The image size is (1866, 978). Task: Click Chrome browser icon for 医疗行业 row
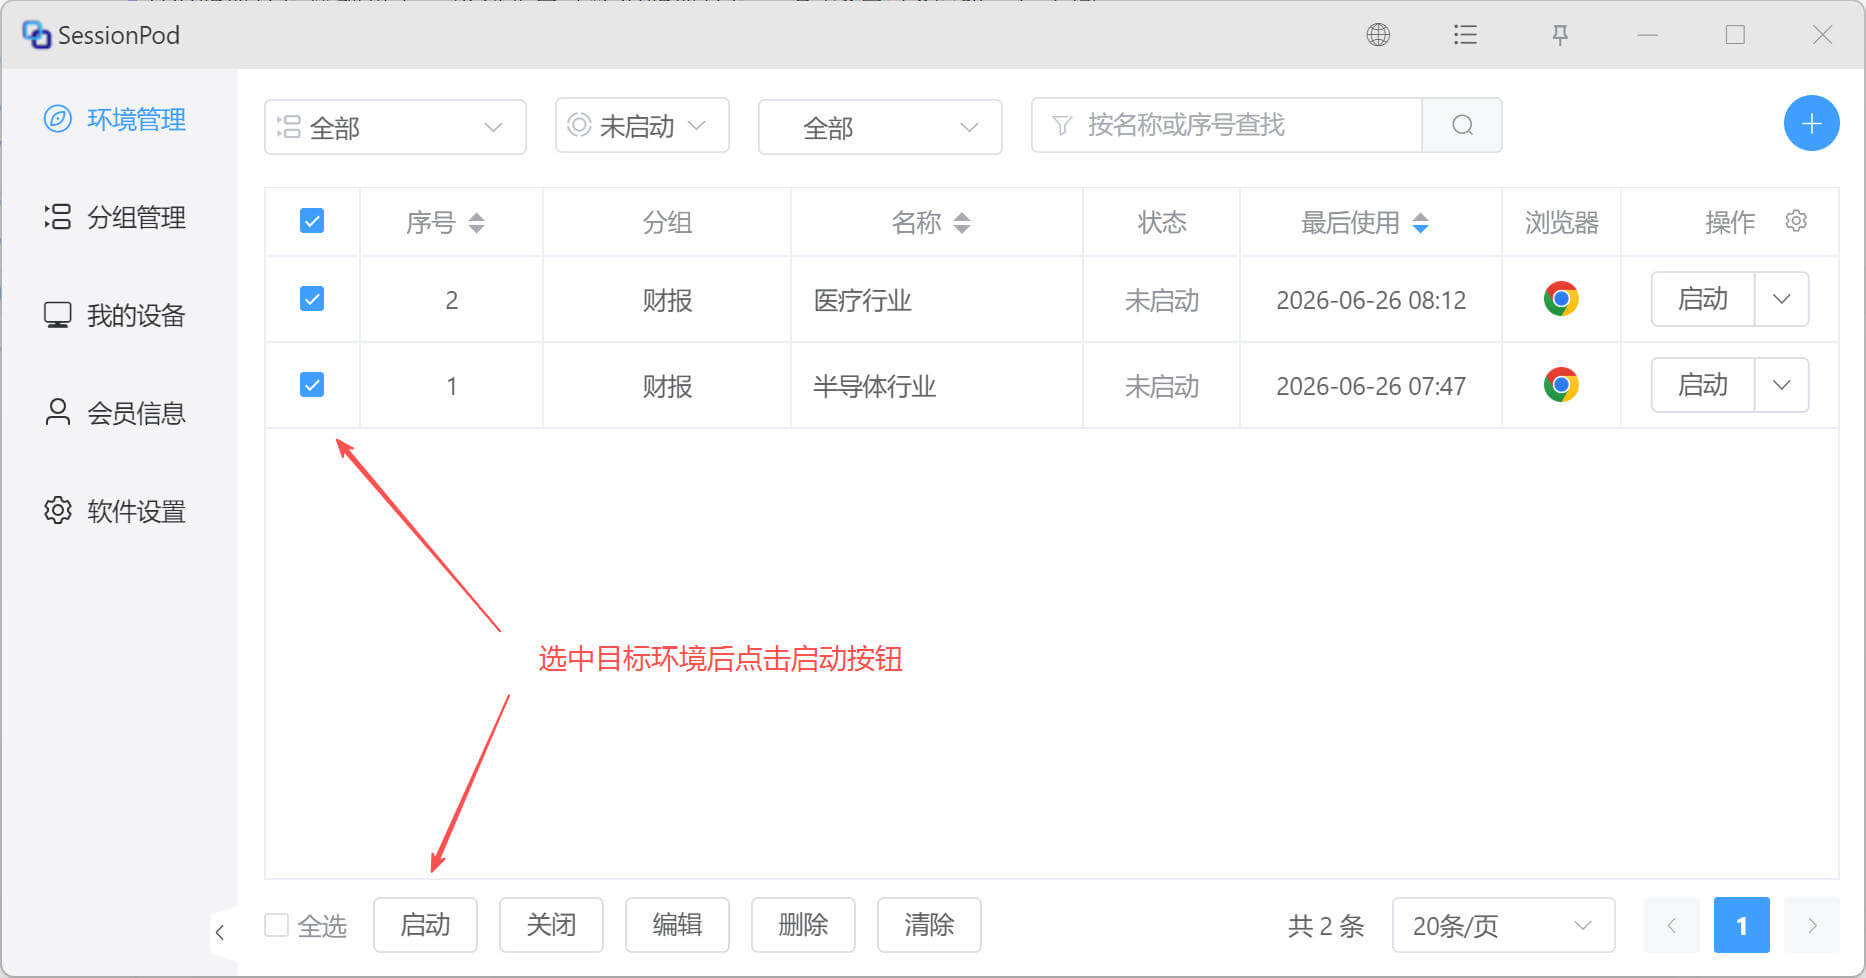1561,299
